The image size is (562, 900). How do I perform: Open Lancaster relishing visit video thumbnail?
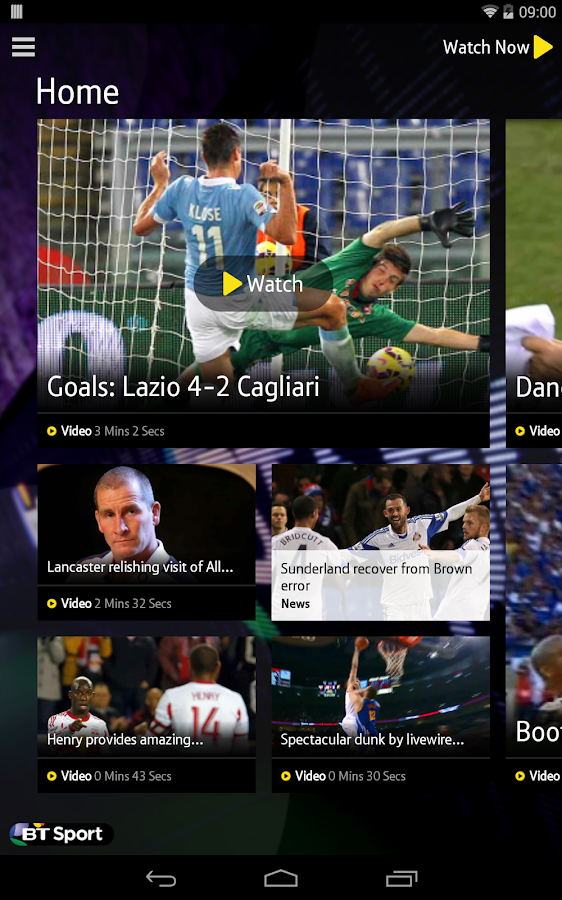146,525
